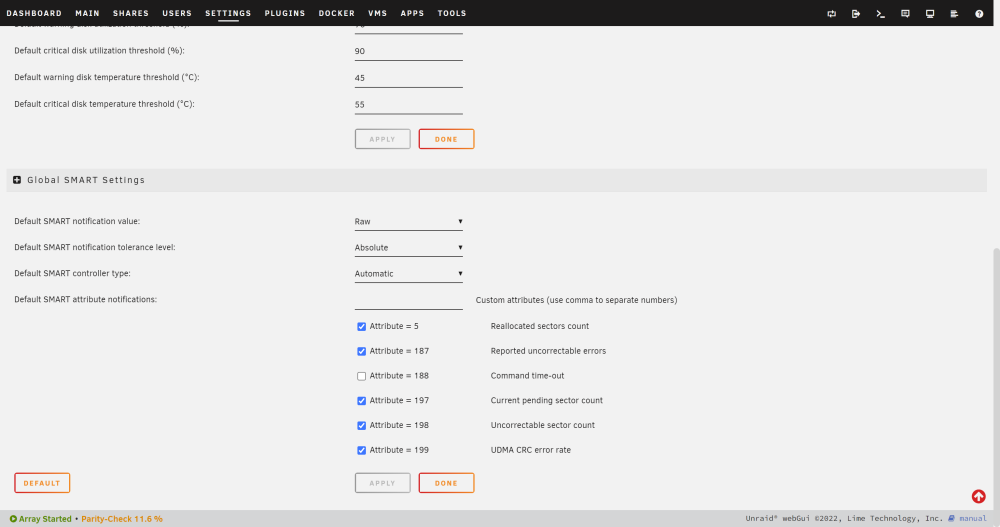Open the Dashboard menu tab
Screen dimensions: 1000x527
(34, 13)
